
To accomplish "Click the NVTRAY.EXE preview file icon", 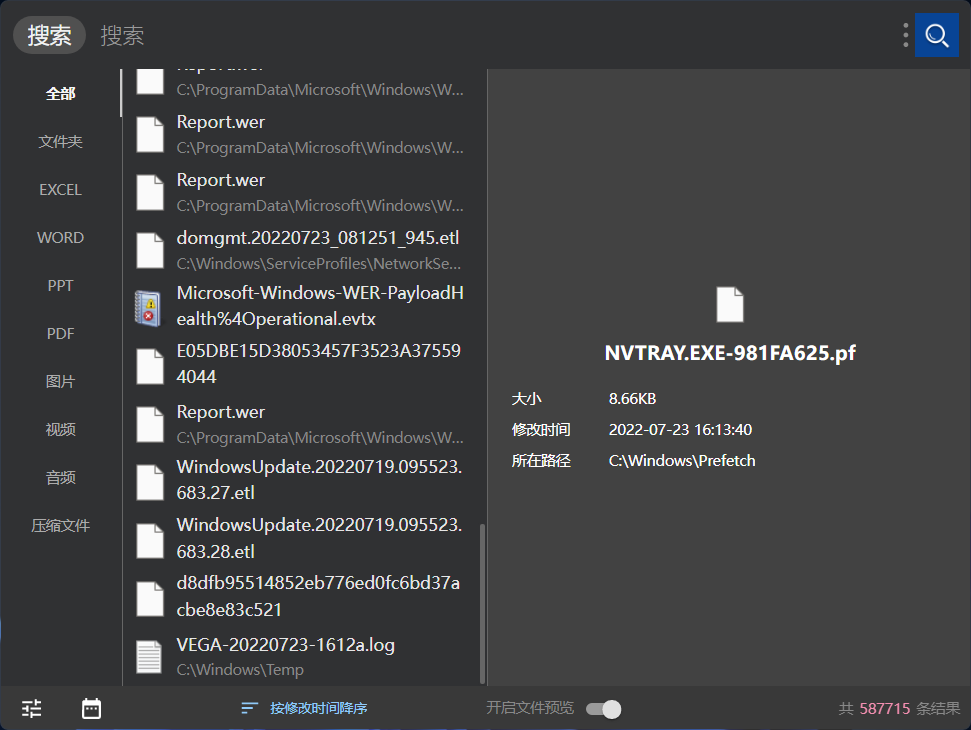I will tap(729, 305).
